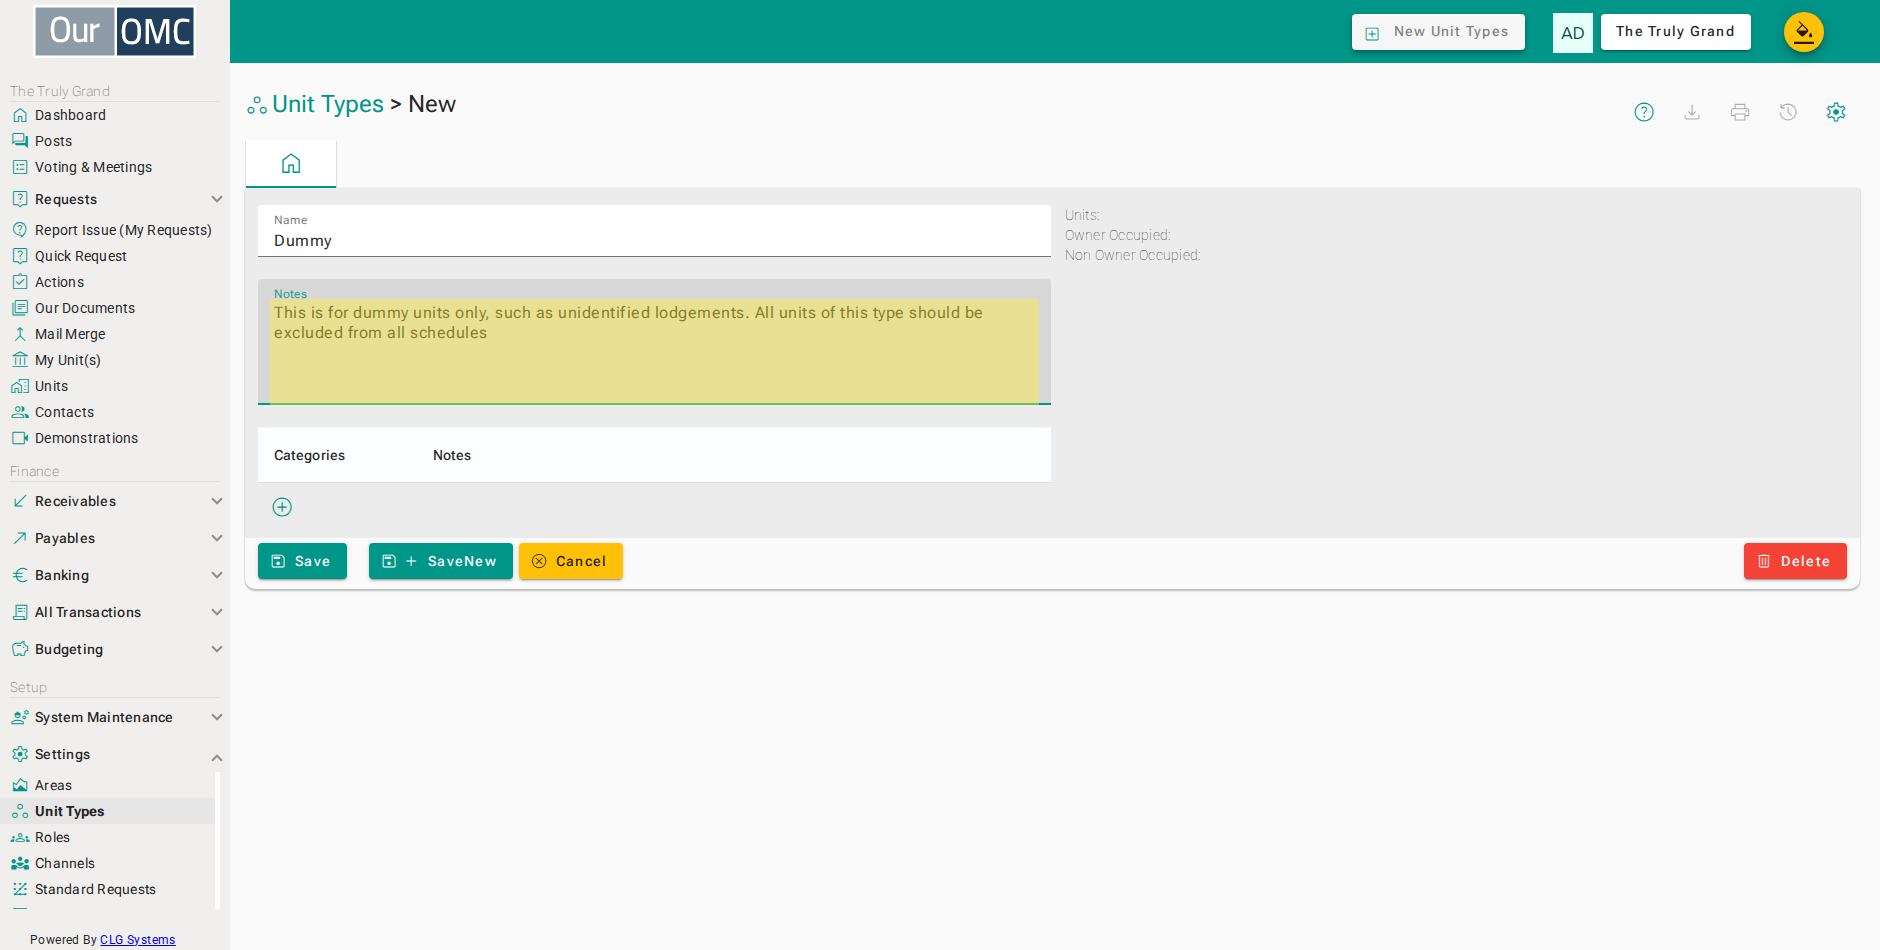Open the page settings gear icon
The width and height of the screenshot is (1880, 950).
1836,112
